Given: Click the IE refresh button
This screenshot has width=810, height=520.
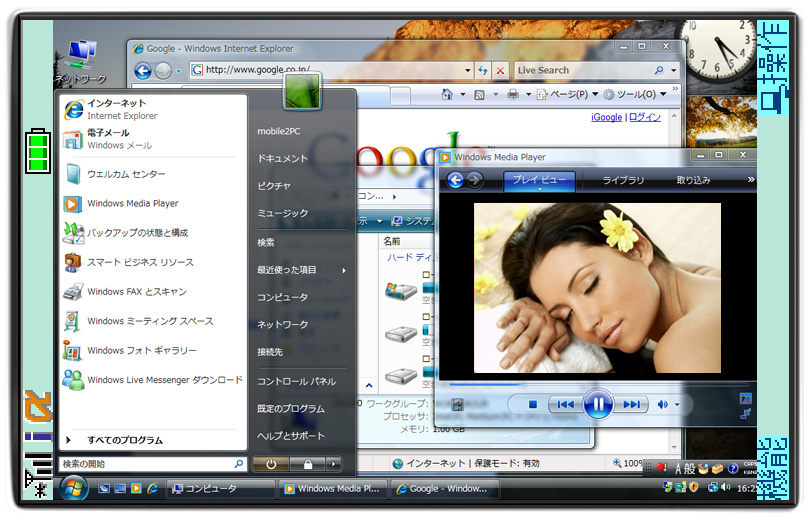Looking at the screenshot, I should pyautogui.click(x=483, y=70).
